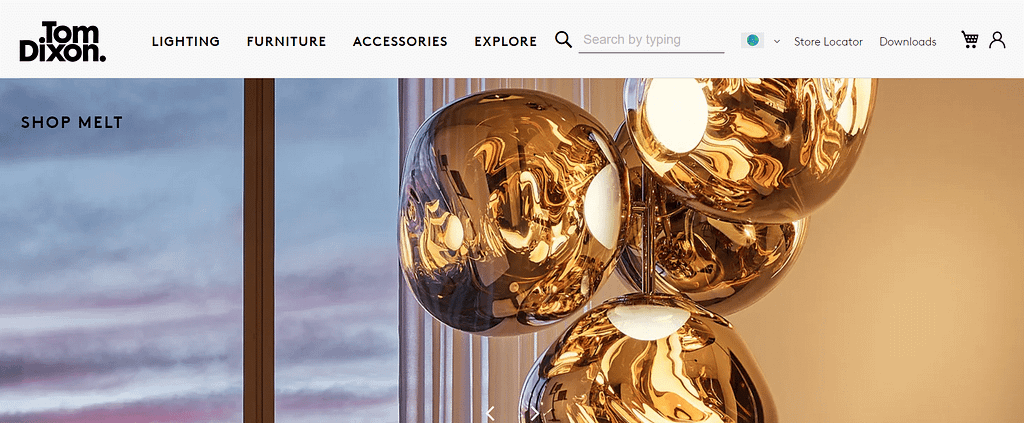The width and height of the screenshot is (1024, 423).
Task: Open the Furniture menu
Action: [286, 42]
